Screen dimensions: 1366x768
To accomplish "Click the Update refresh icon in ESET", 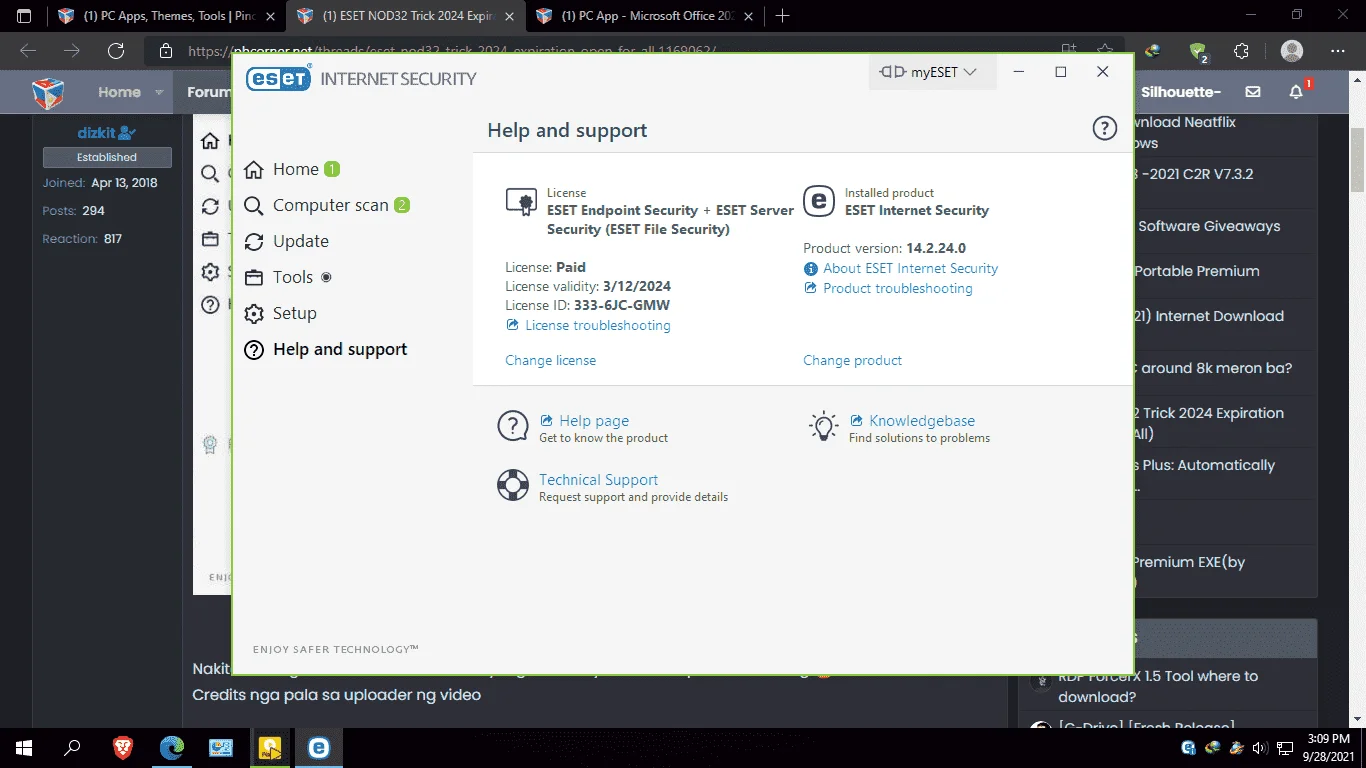I will [x=254, y=241].
